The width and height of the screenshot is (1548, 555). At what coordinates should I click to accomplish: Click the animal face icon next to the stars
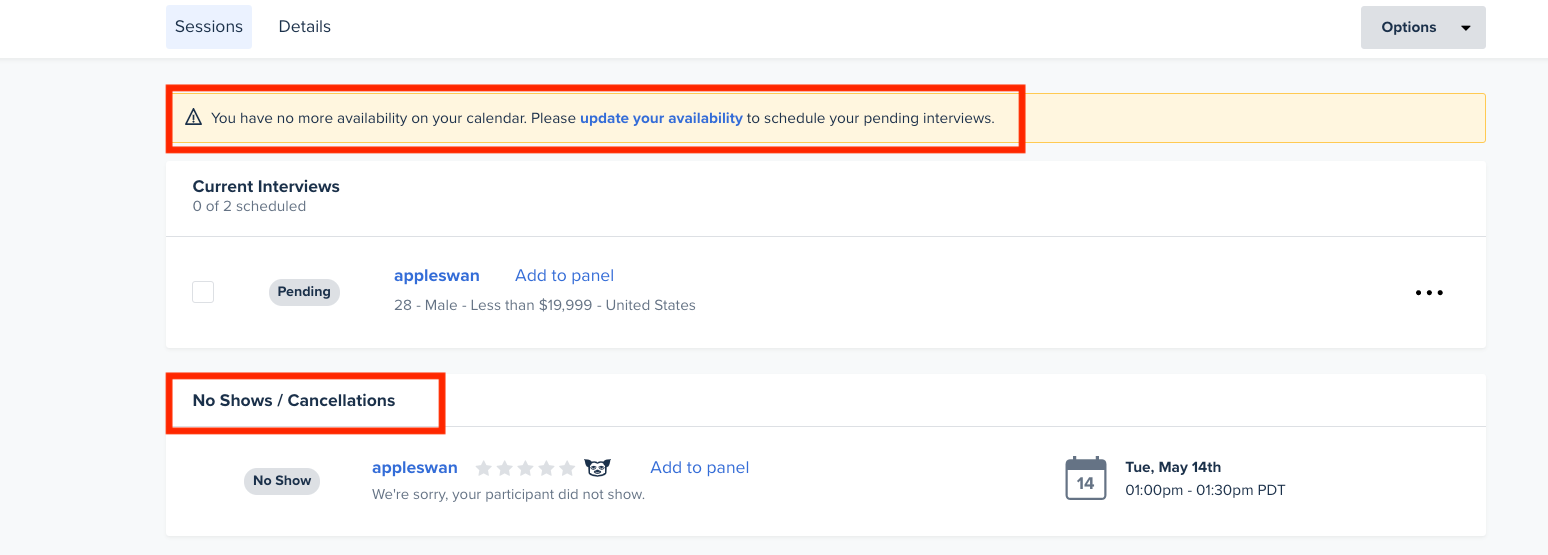click(598, 468)
